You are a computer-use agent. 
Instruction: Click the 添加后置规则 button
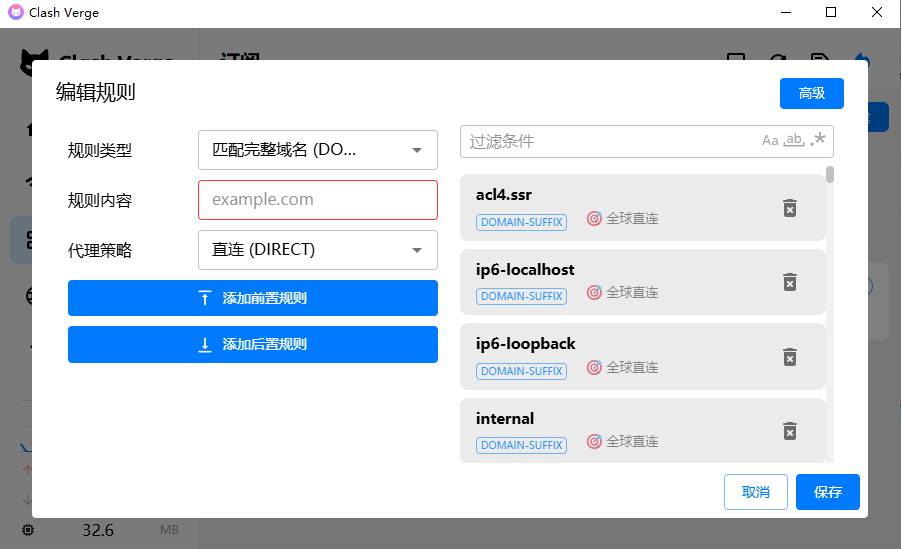253,344
